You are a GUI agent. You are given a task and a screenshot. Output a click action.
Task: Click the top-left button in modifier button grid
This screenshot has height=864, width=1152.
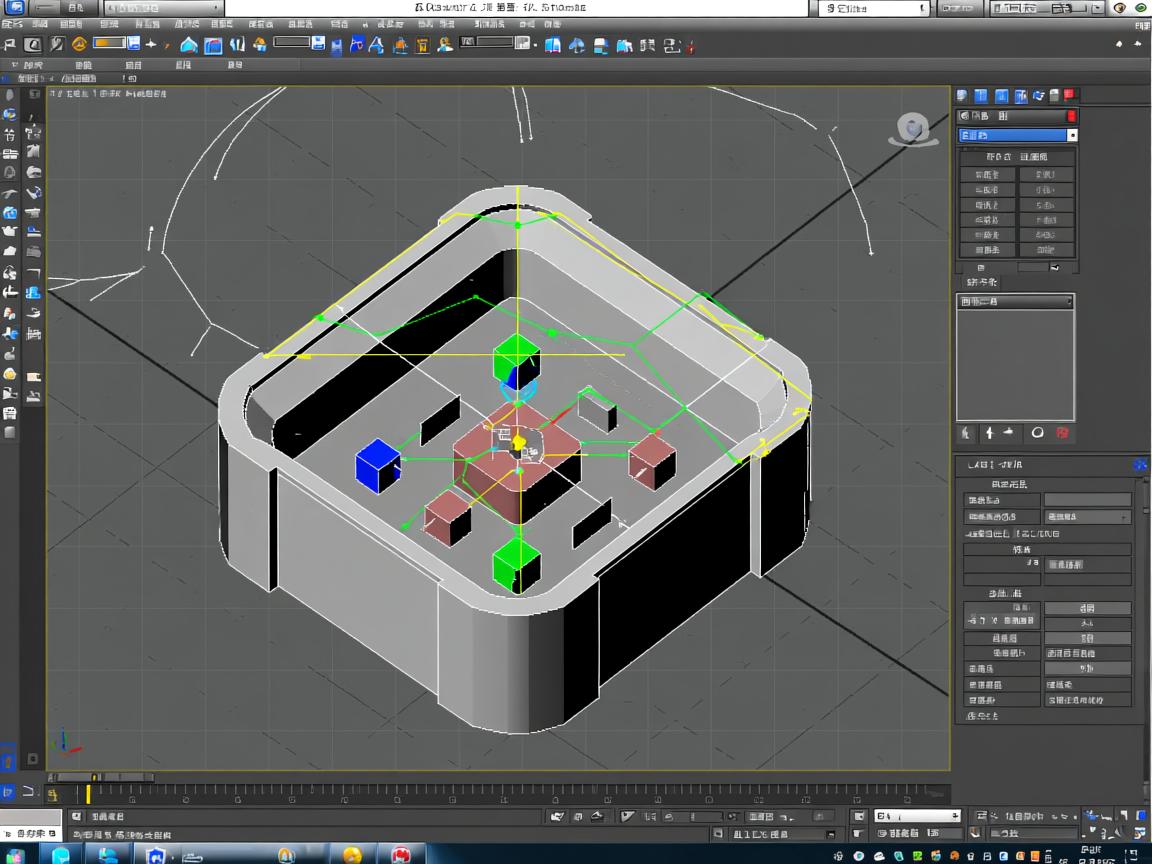pos(987,174)
